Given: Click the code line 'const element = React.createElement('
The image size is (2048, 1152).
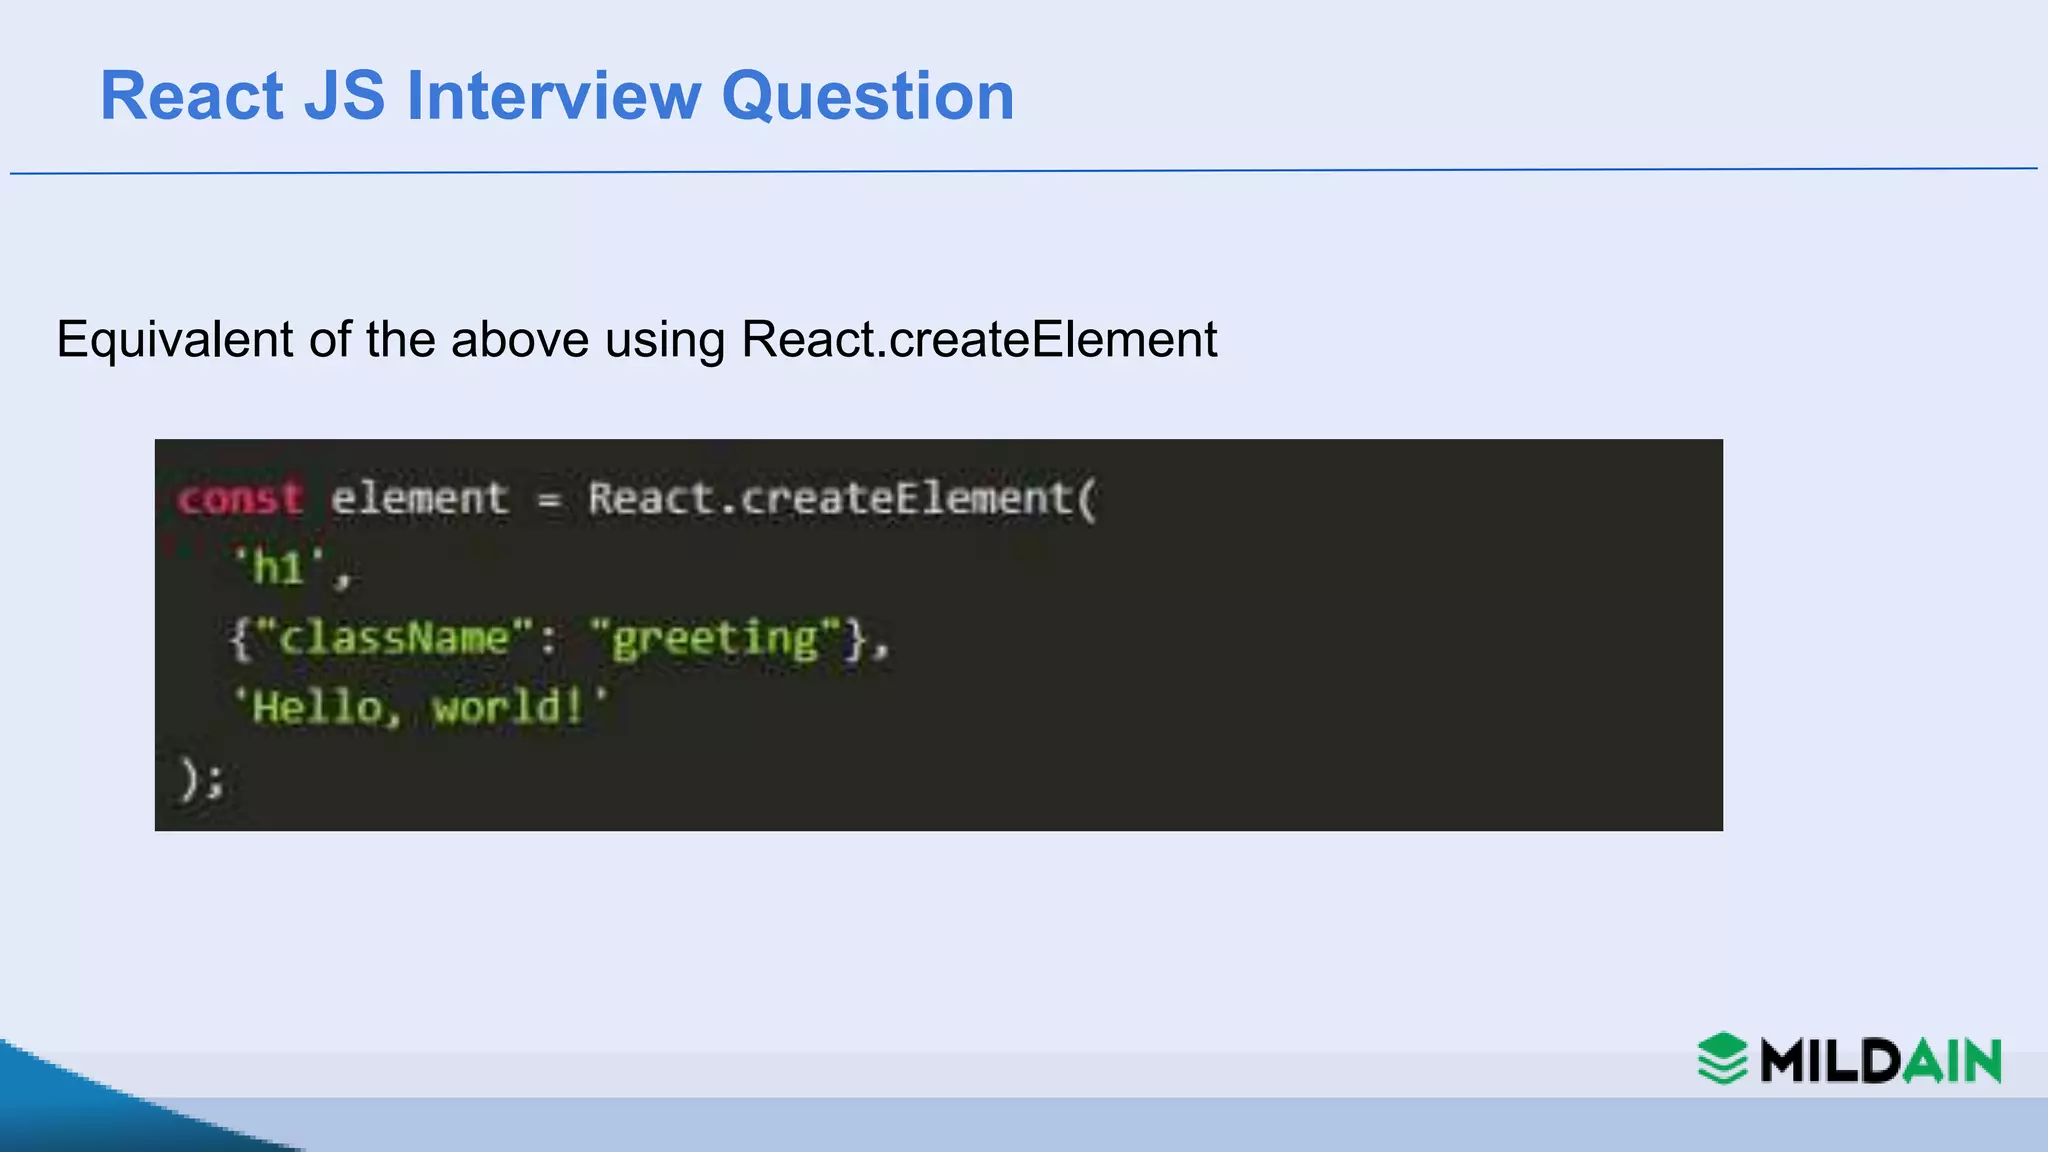Looking at the screenshot, I should (x=637, y=498).
